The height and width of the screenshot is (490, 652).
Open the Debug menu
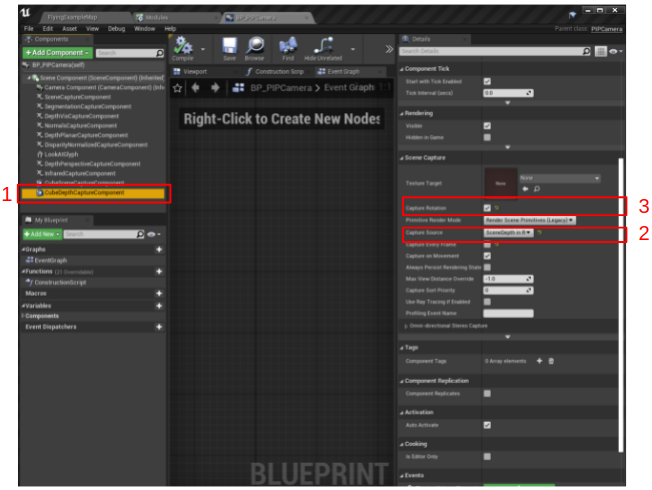[116, 28]
